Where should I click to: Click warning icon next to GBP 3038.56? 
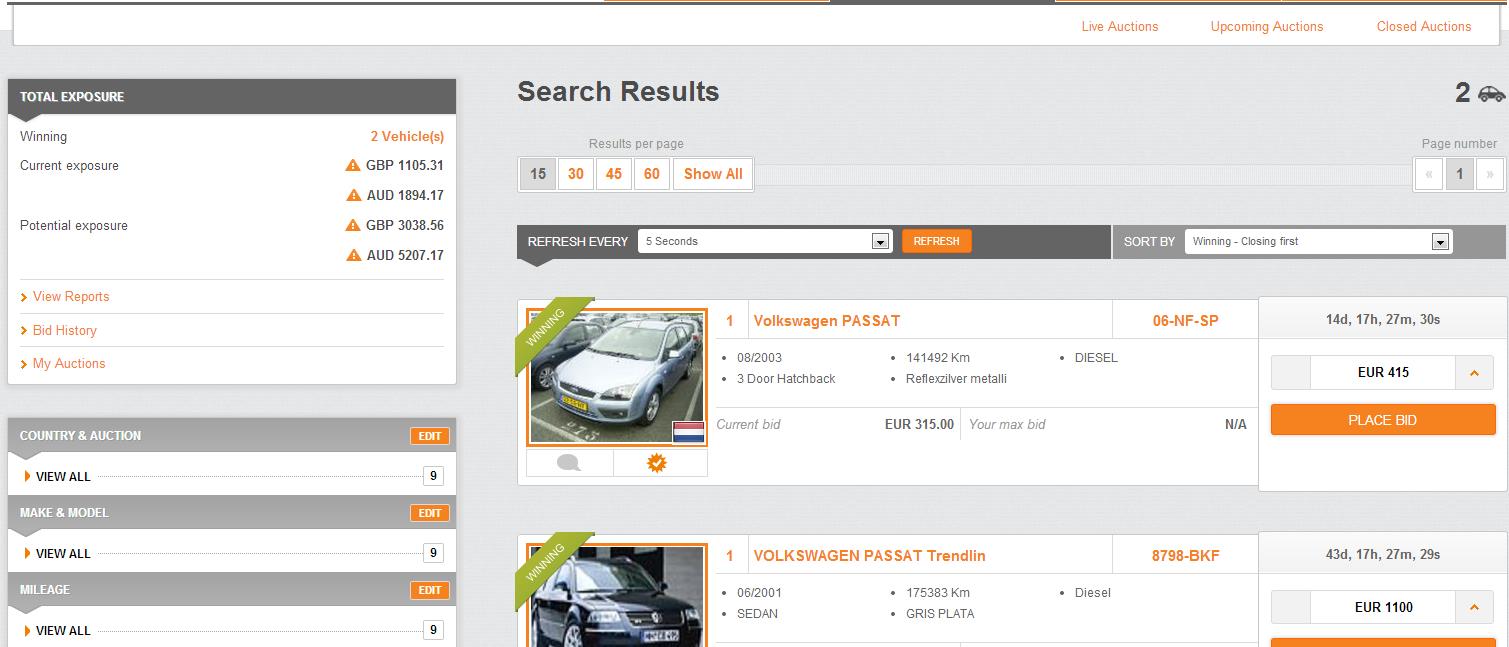point(353,226)
